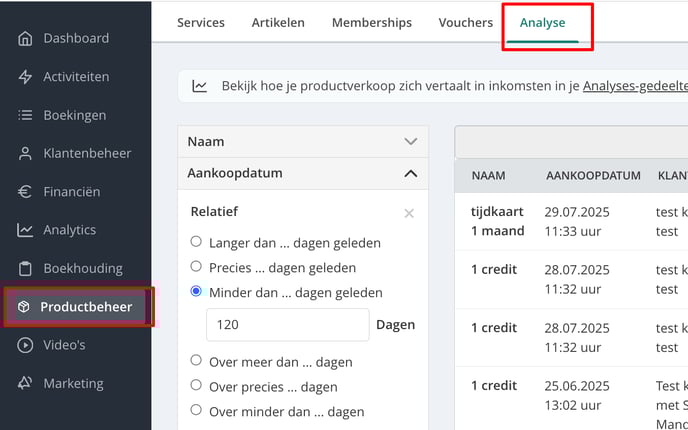Choose the 'Precies ... dagen geleden' radio button
Image resolution: width=688 pixels, height=430 pixels.
click(196, 266)
